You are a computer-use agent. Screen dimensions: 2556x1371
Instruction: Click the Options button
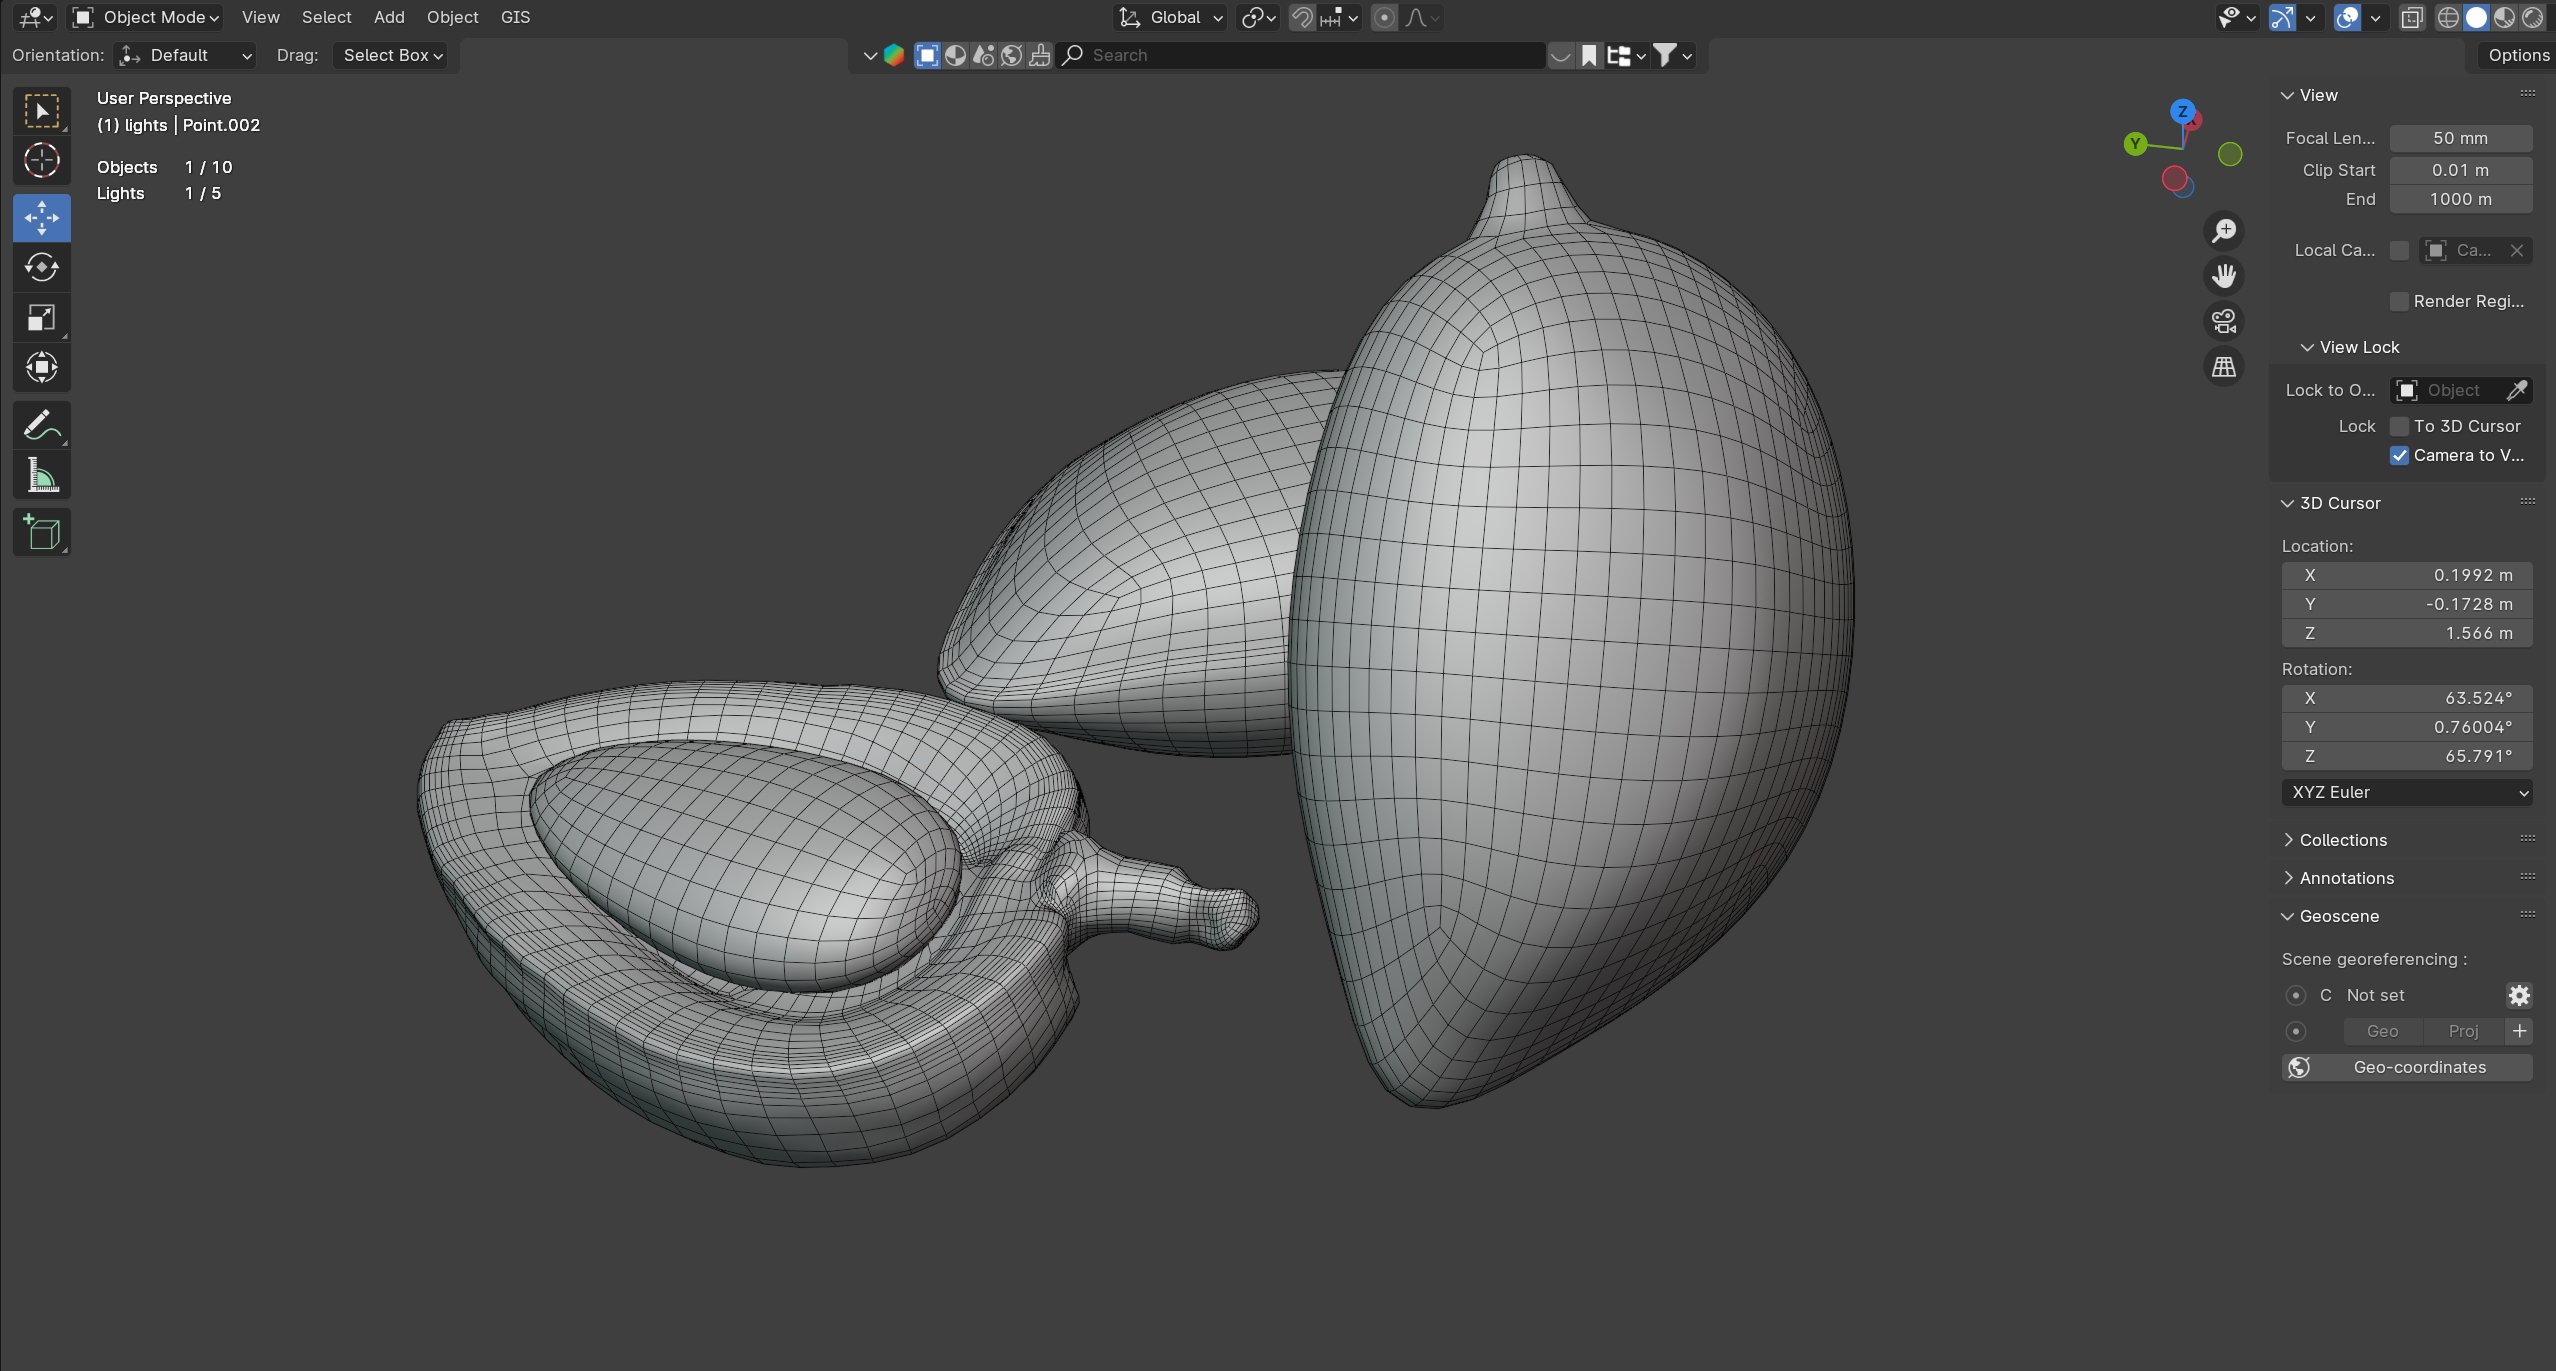[2517, 55]
